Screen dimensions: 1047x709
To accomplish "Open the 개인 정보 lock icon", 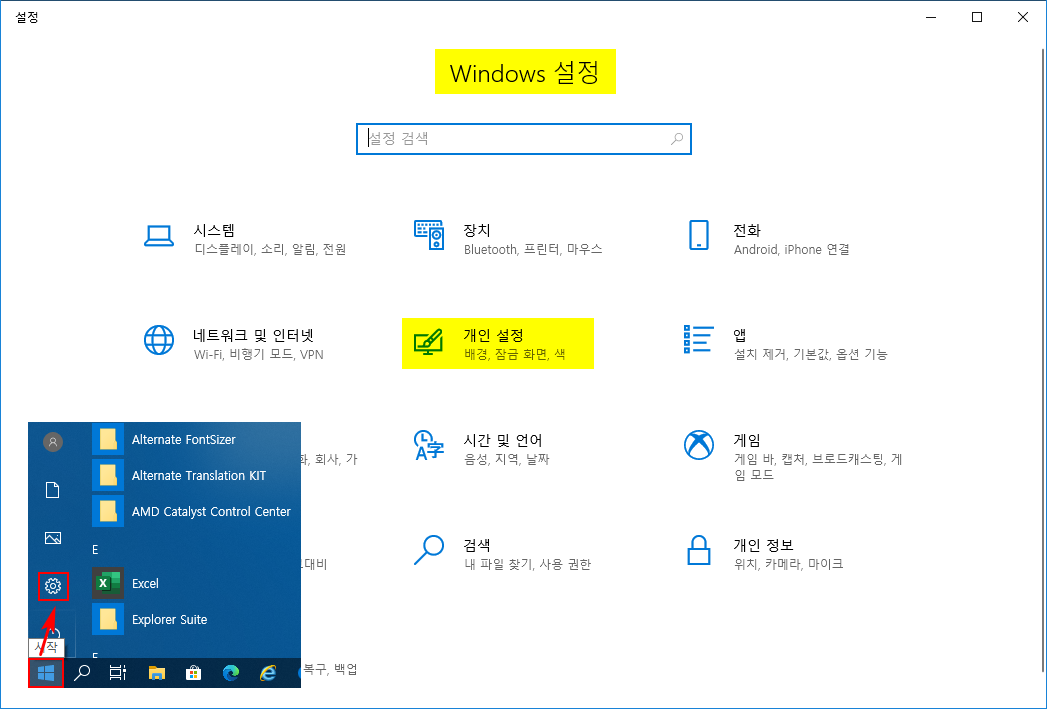I will click(x=698, y=550).
